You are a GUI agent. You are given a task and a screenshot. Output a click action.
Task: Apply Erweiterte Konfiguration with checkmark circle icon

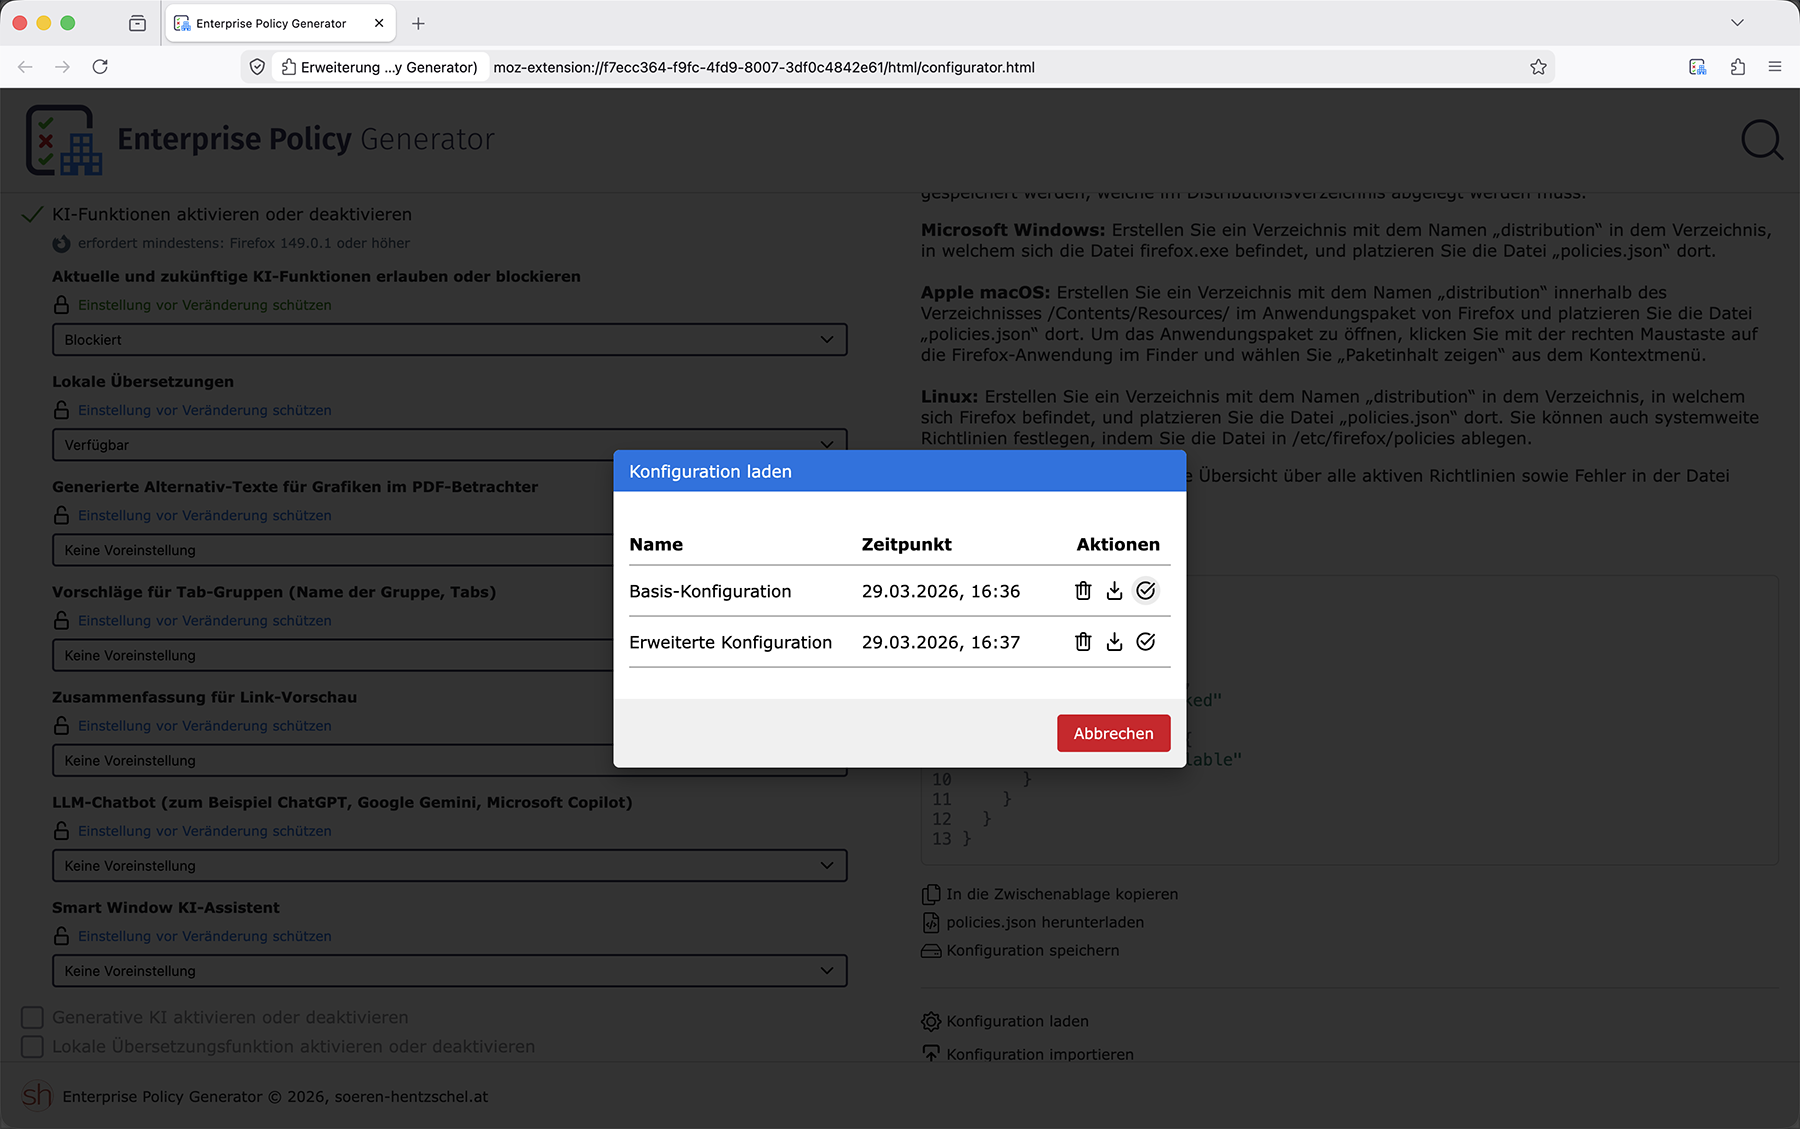(1146, 642)
